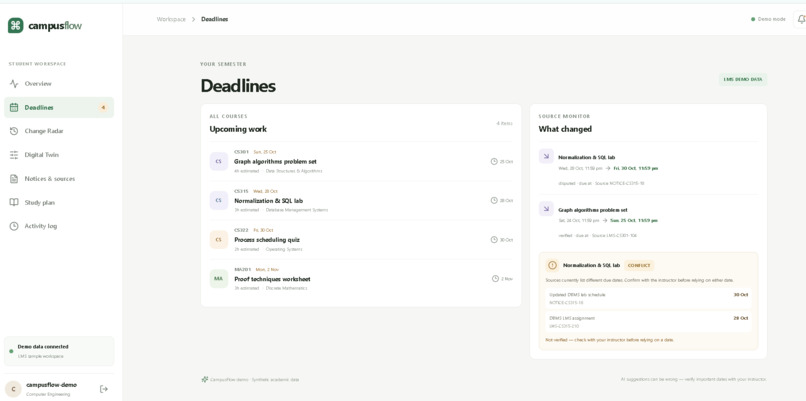
Task: Select the Updated DBMS lab schedule source
Action: point(648,299)
